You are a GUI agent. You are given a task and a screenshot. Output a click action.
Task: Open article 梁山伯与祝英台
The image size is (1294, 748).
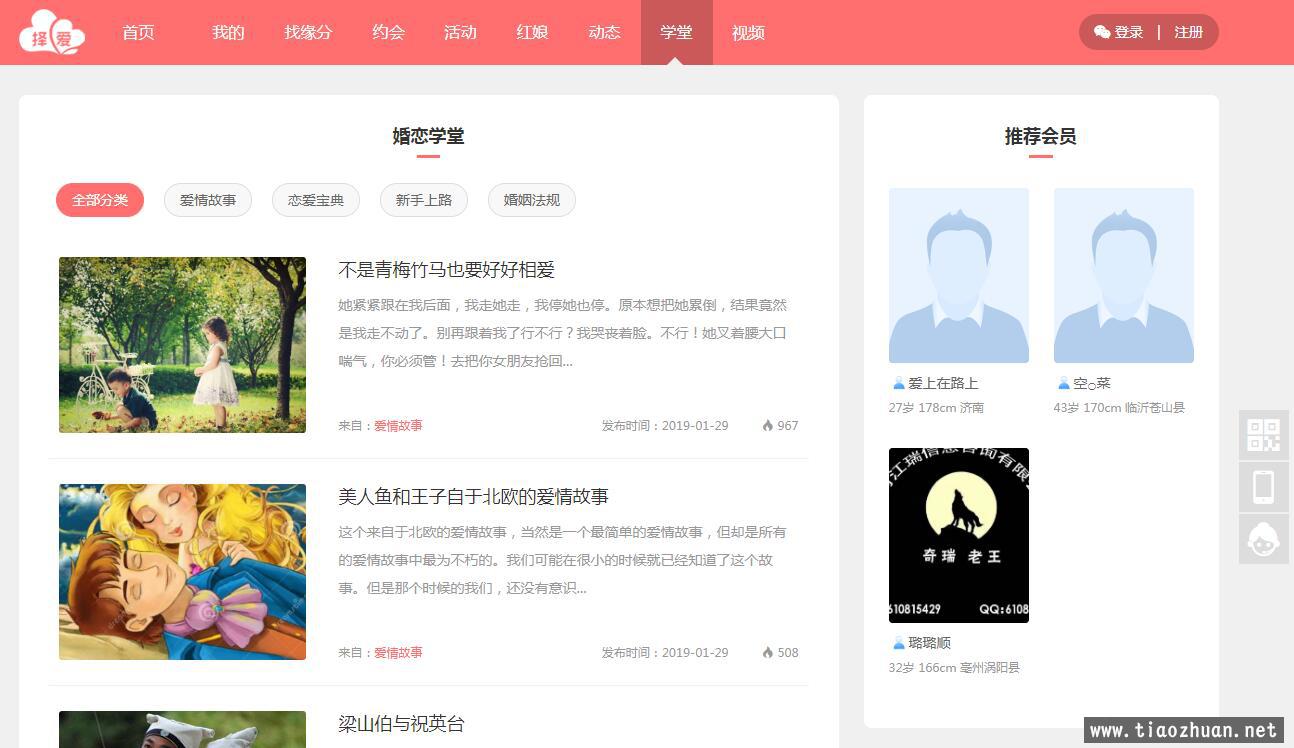click(x=401, y=724)
